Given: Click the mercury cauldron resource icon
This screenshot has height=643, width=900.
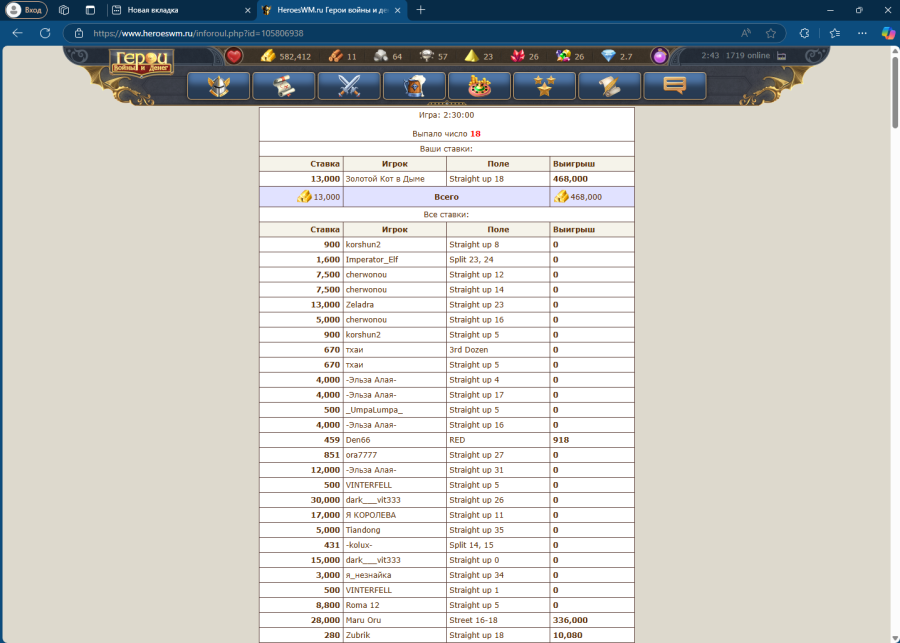Looking at the screenshot, I should (426, 56).
